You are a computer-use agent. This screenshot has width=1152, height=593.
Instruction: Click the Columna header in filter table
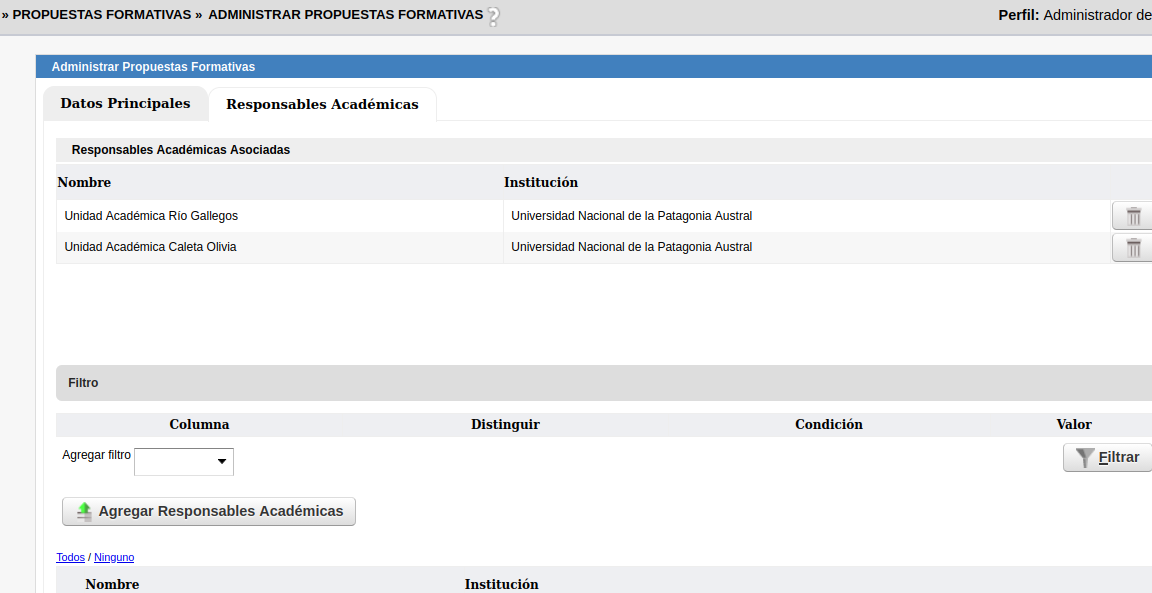point(199,424)
